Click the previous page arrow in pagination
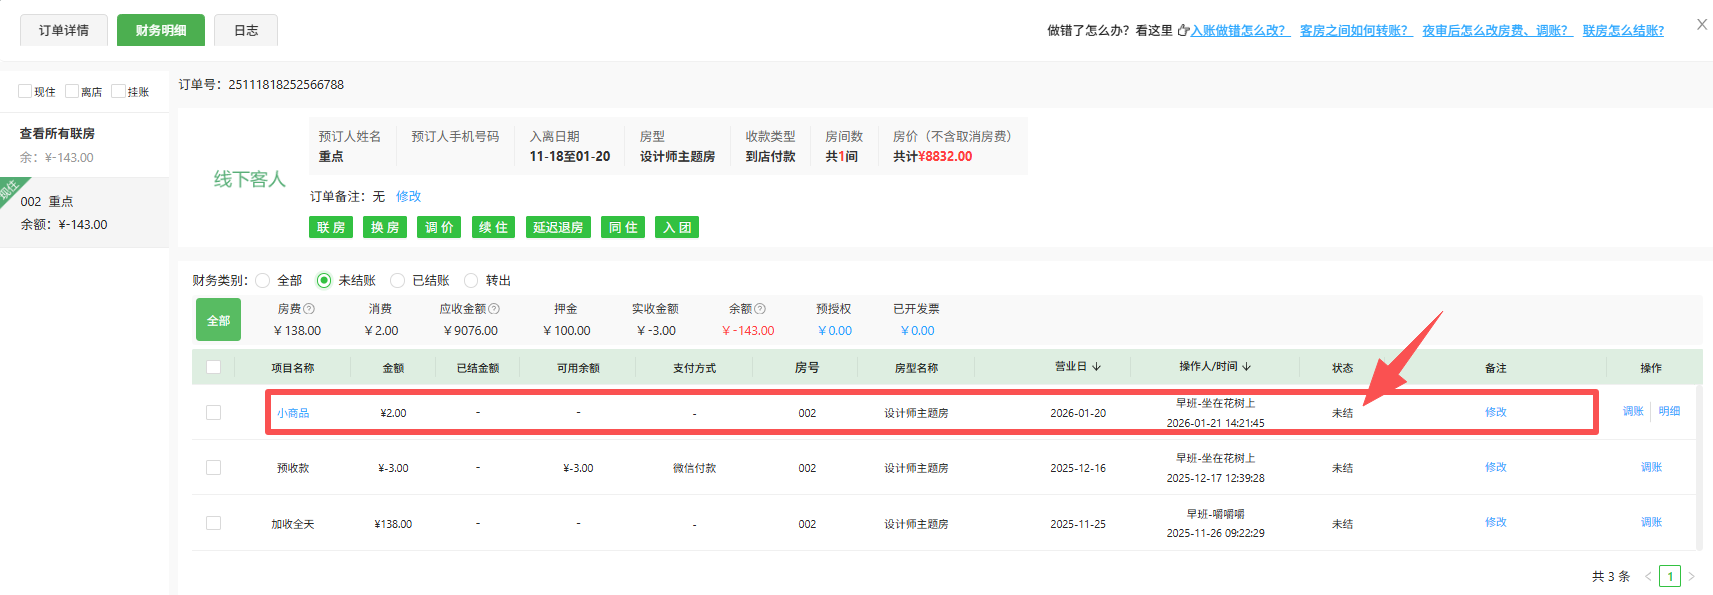The height and width of the screenshot is (595, 1713). [x=1648, y=577]
